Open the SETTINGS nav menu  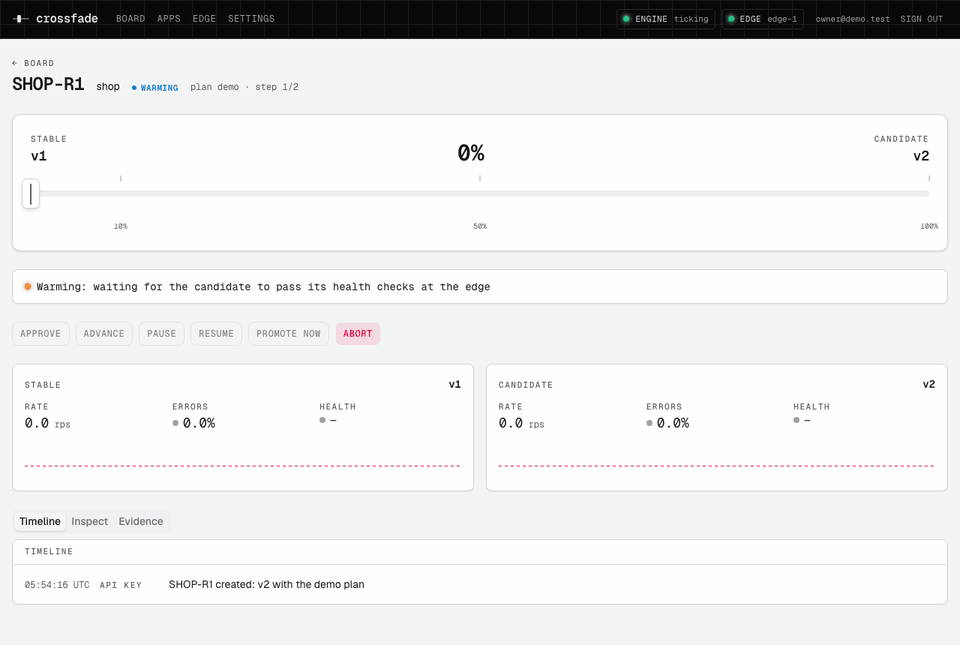point(251,19)
